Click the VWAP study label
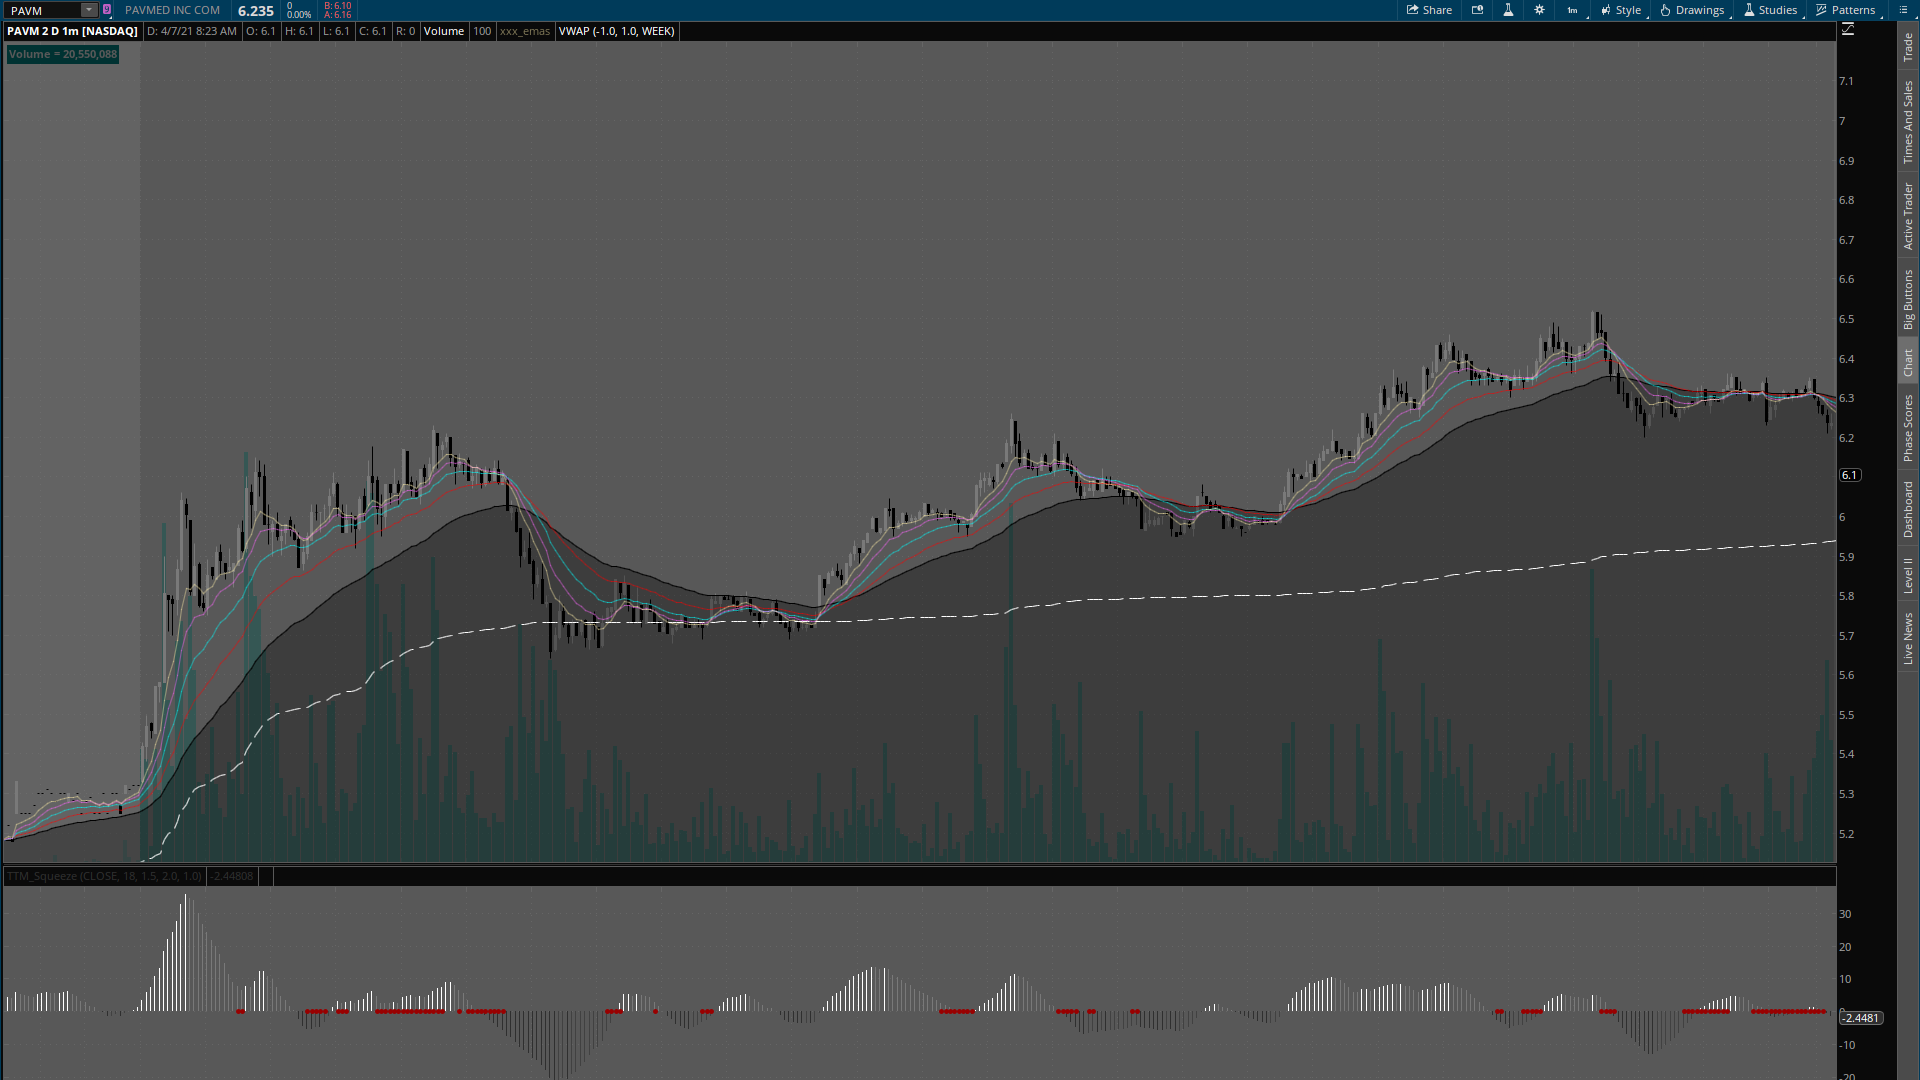Screen dimensions: 1920x1080 [616, 31]
